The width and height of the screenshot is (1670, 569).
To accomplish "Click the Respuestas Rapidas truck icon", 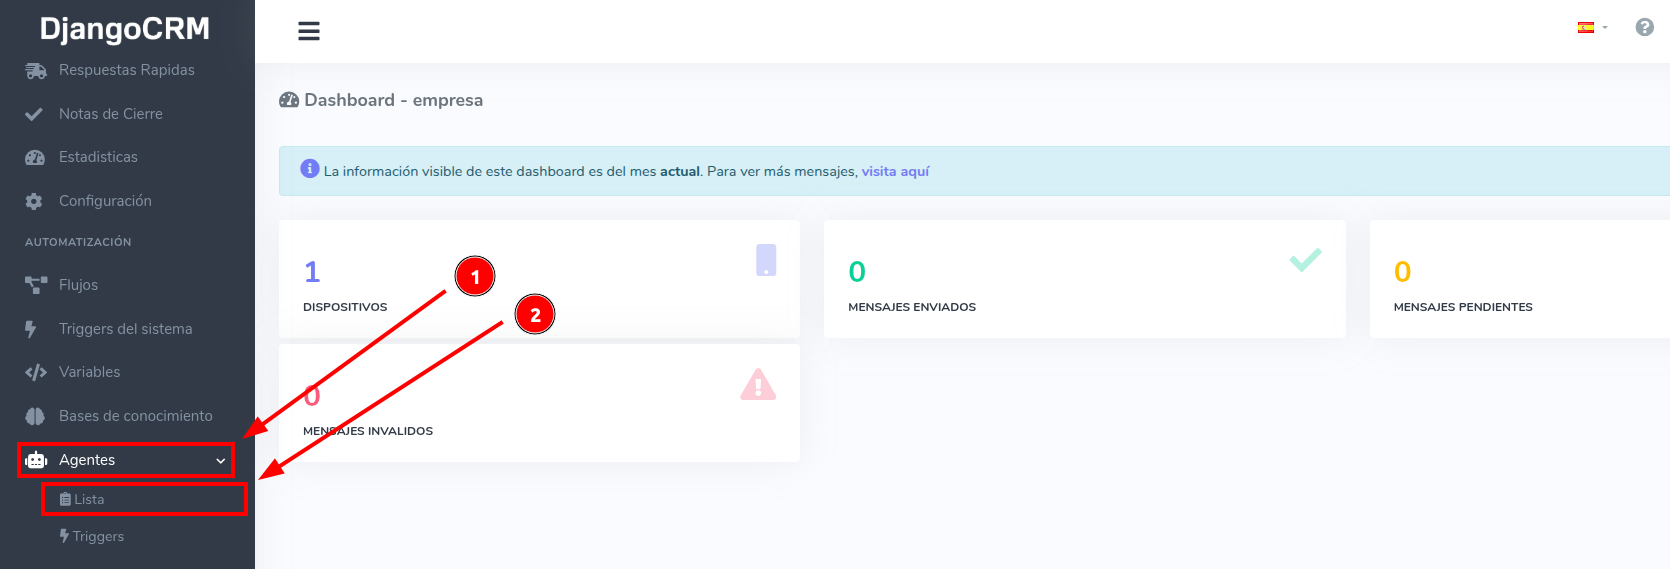I will click(x=36, y=71).
